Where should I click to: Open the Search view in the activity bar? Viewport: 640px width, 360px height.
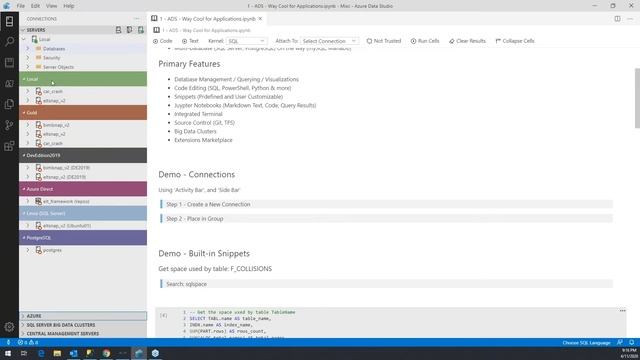[9, 42]
